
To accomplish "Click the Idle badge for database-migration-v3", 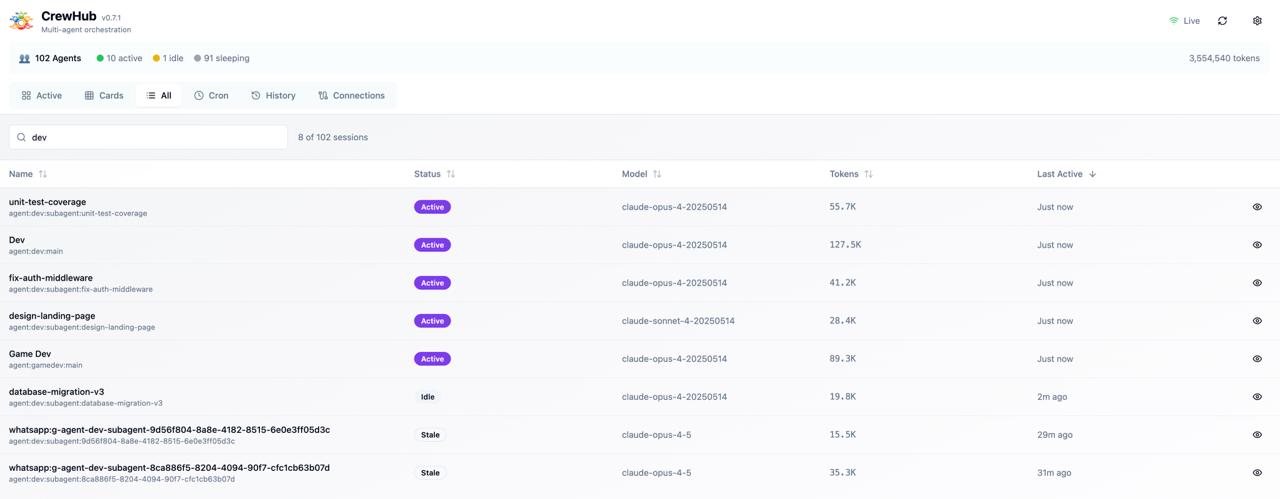I will pos(427,397).
